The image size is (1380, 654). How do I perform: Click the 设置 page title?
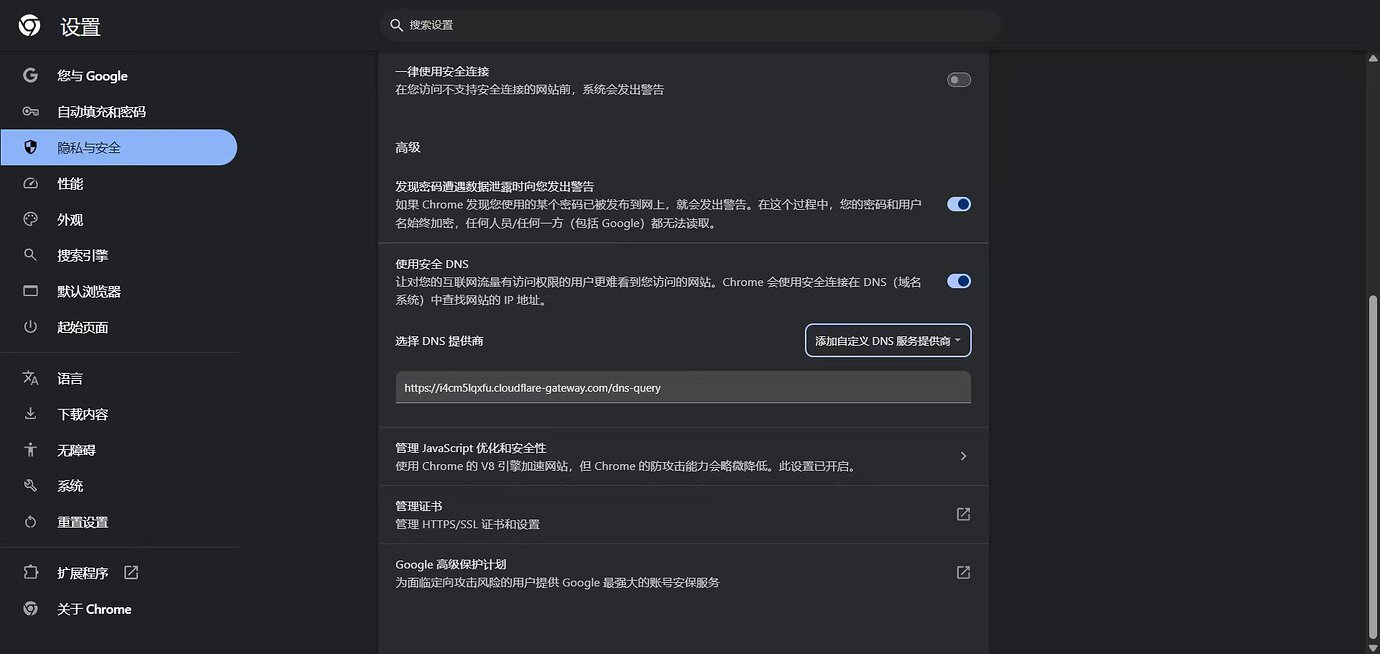tap(80, 27)
